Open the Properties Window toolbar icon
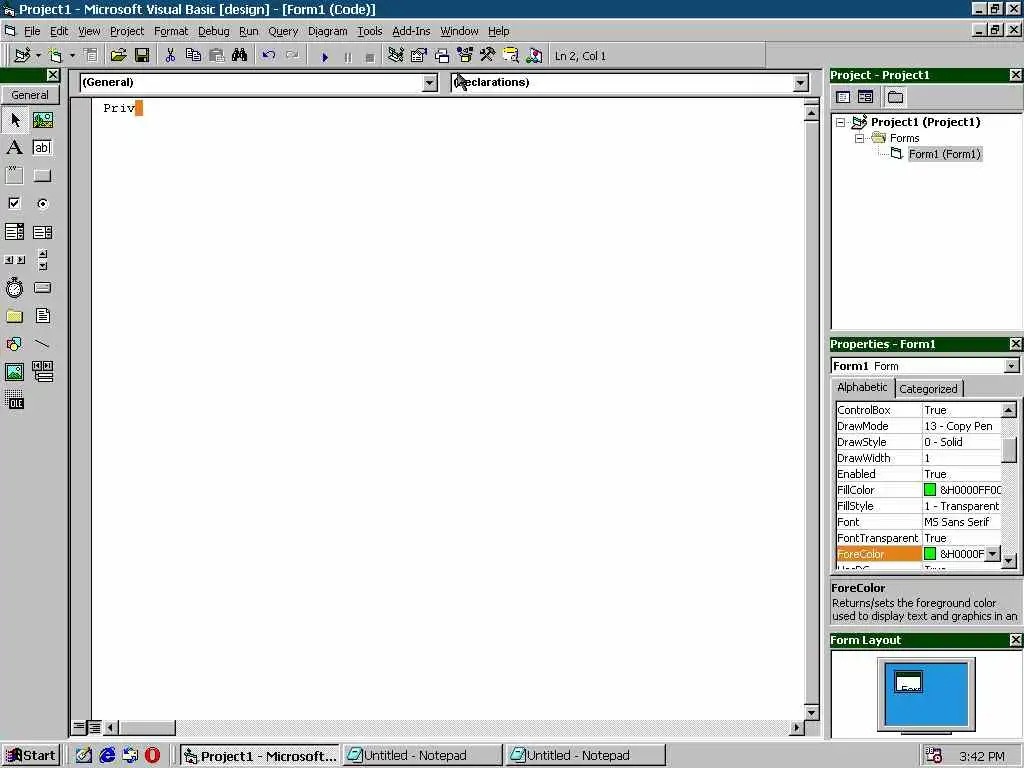The image size is (1024, 768). tap(419, 56)
